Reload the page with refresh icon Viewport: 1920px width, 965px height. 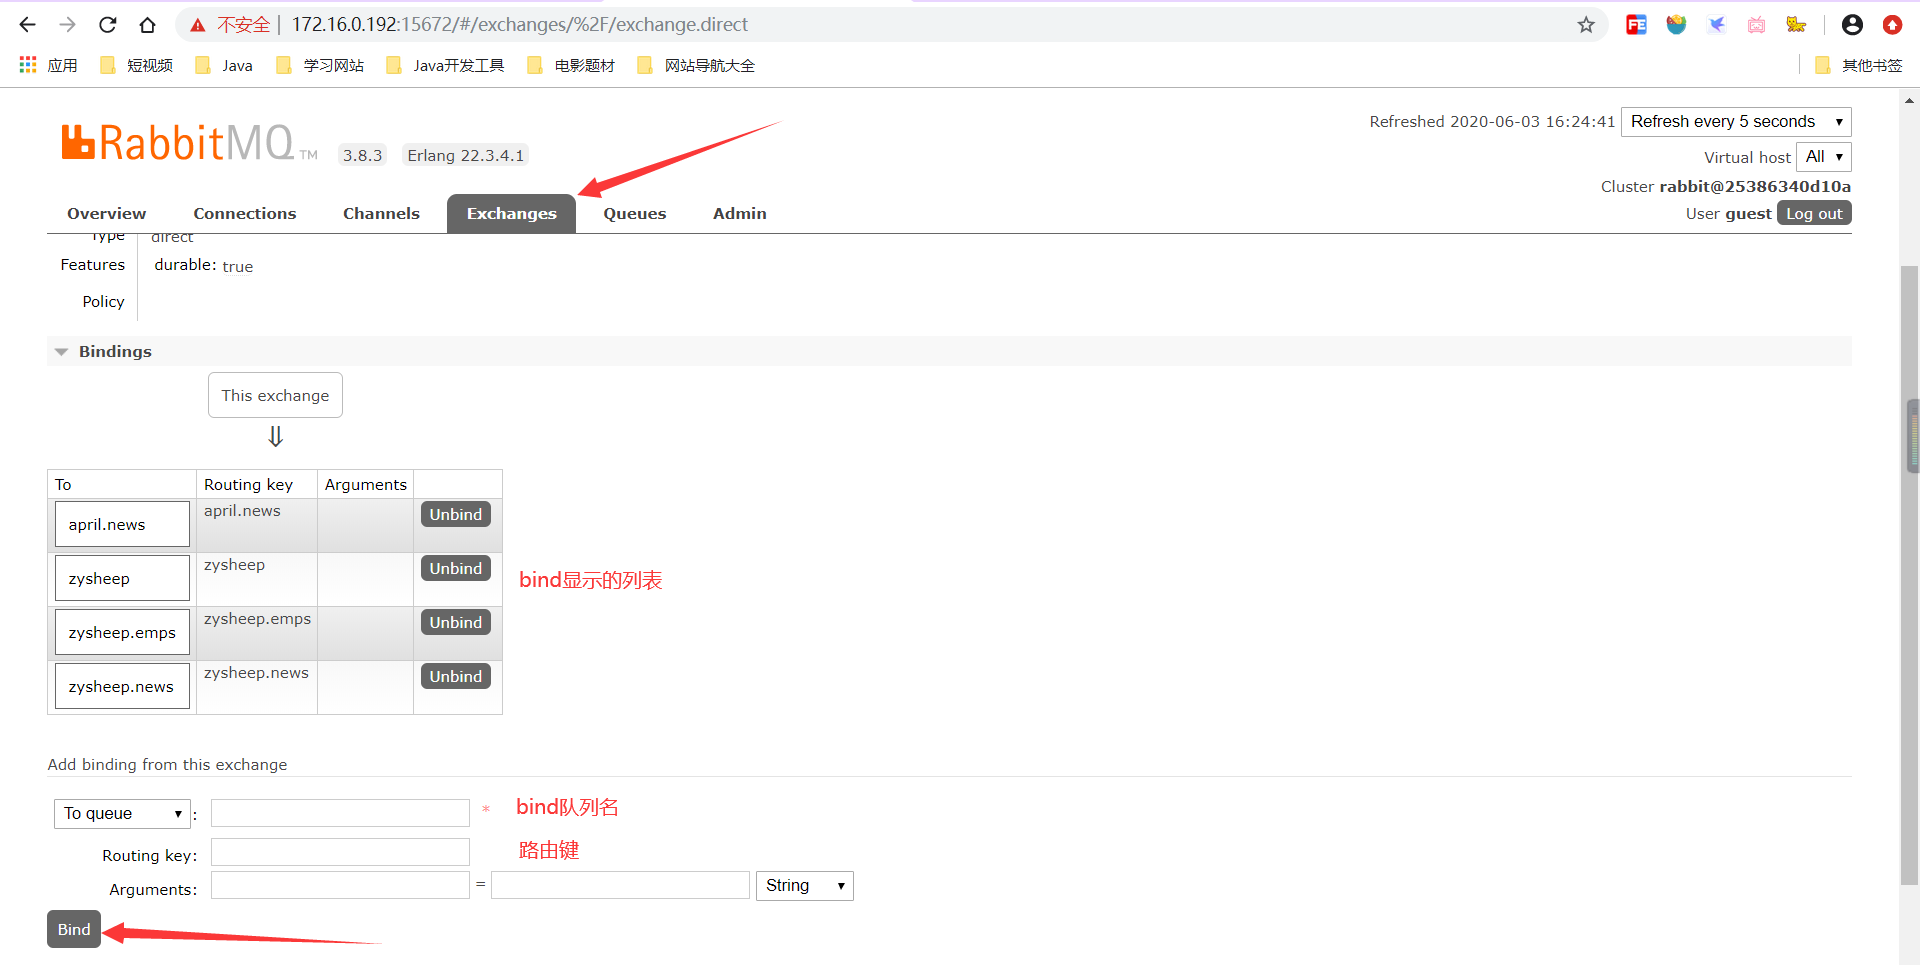coord(108,25)
